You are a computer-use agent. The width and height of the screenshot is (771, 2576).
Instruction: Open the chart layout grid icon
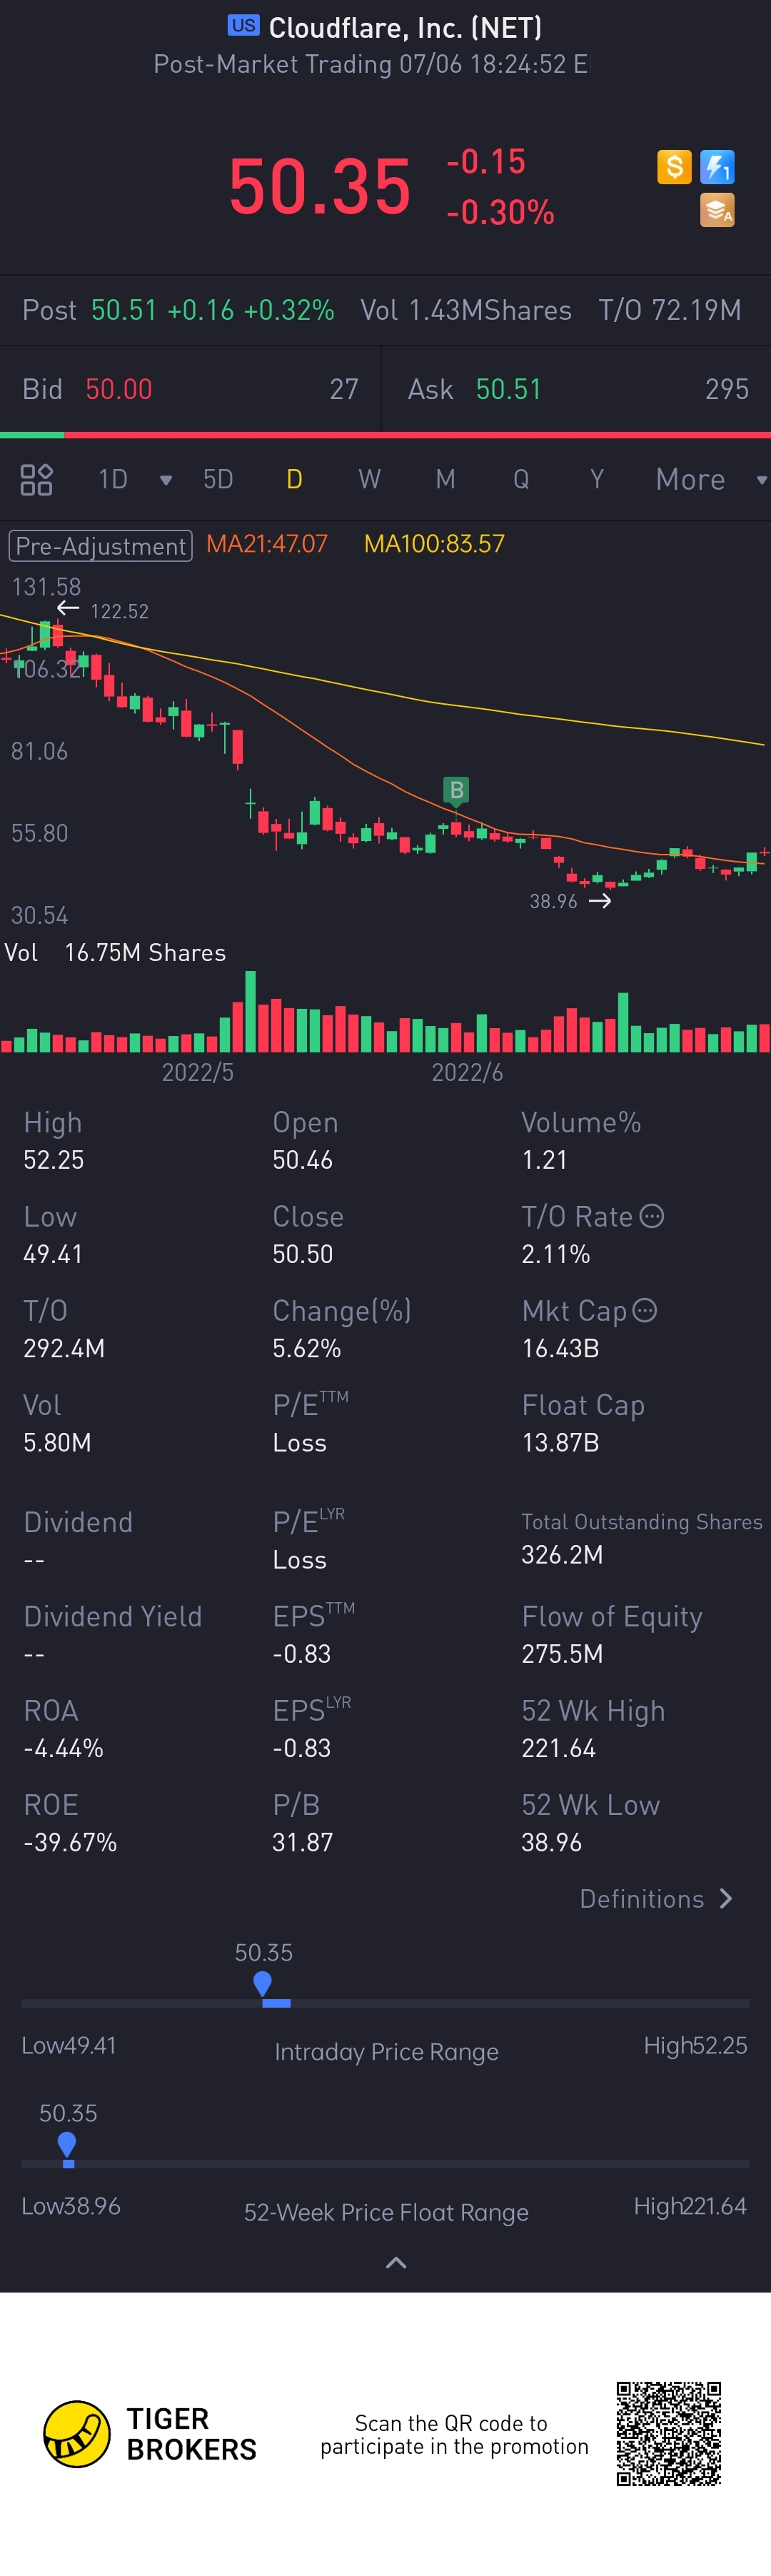click(36, 480)
